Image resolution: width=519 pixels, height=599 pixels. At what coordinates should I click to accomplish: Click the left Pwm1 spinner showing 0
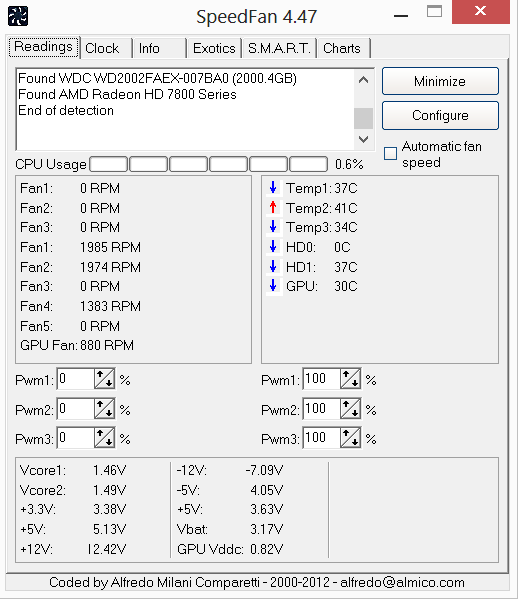(x=105, y=379)
